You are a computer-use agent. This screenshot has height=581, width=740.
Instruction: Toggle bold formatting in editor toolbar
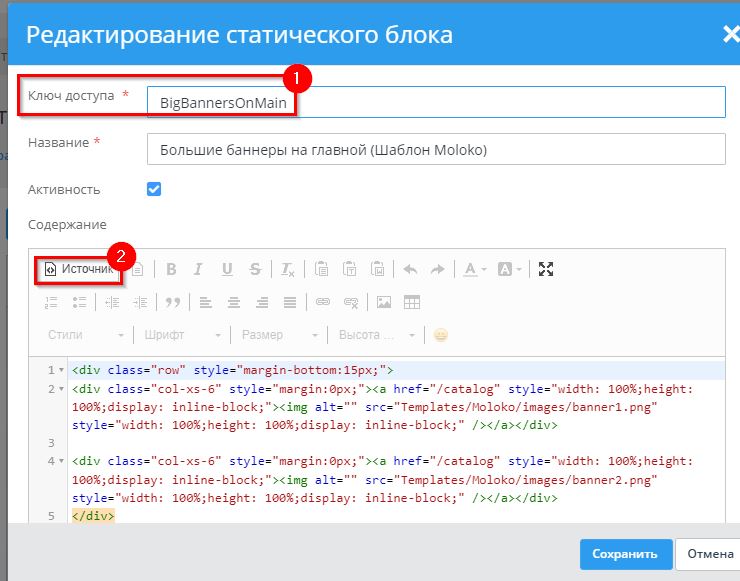pyautogui.click(x=171, y=269)
